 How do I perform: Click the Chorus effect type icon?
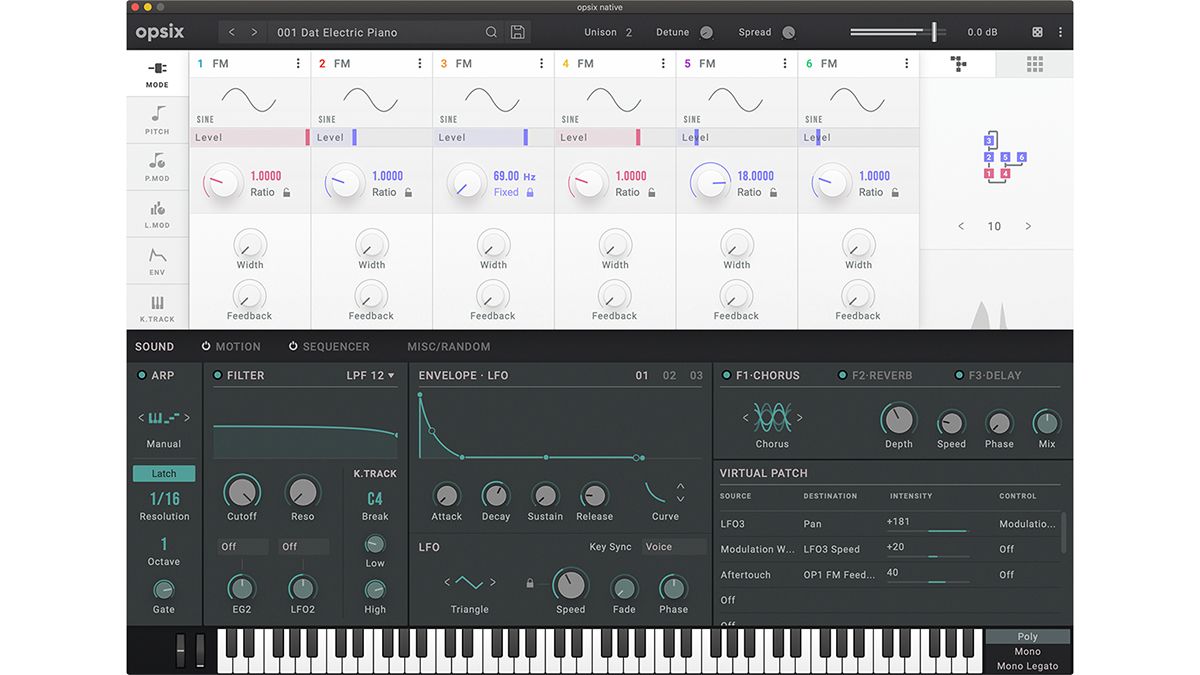772,417
